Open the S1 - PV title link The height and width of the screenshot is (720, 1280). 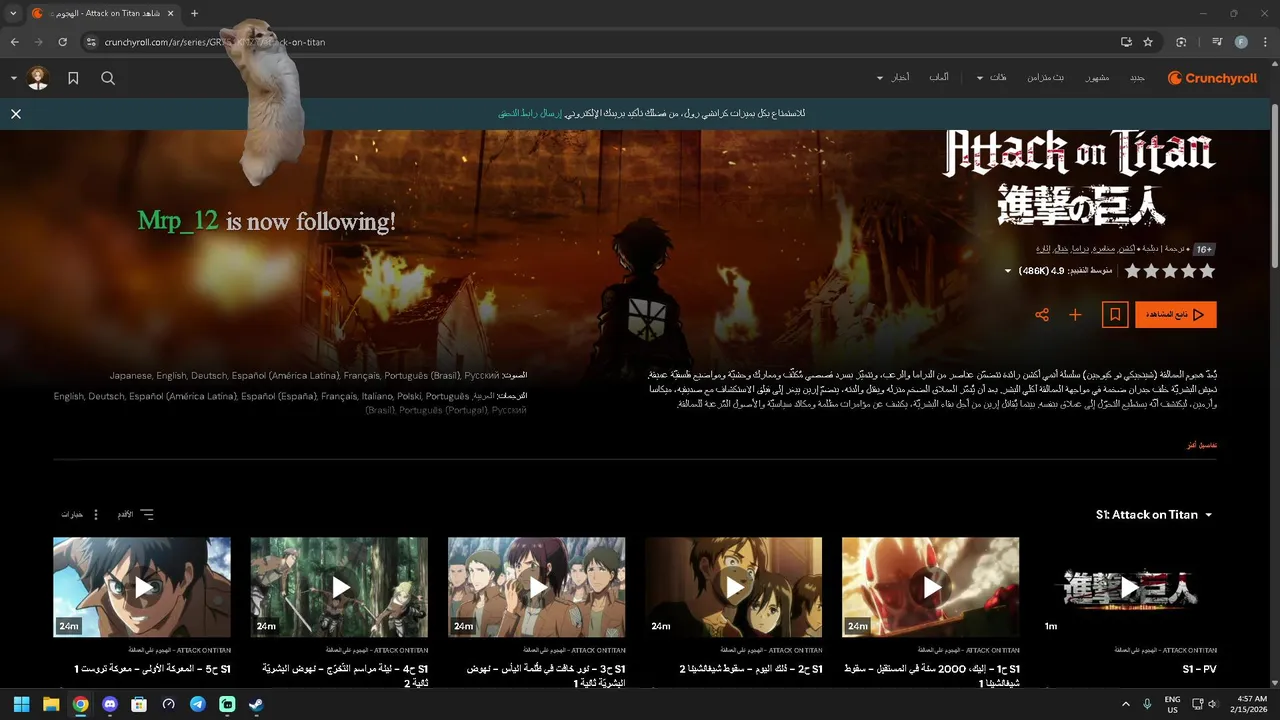point(1199,669)
